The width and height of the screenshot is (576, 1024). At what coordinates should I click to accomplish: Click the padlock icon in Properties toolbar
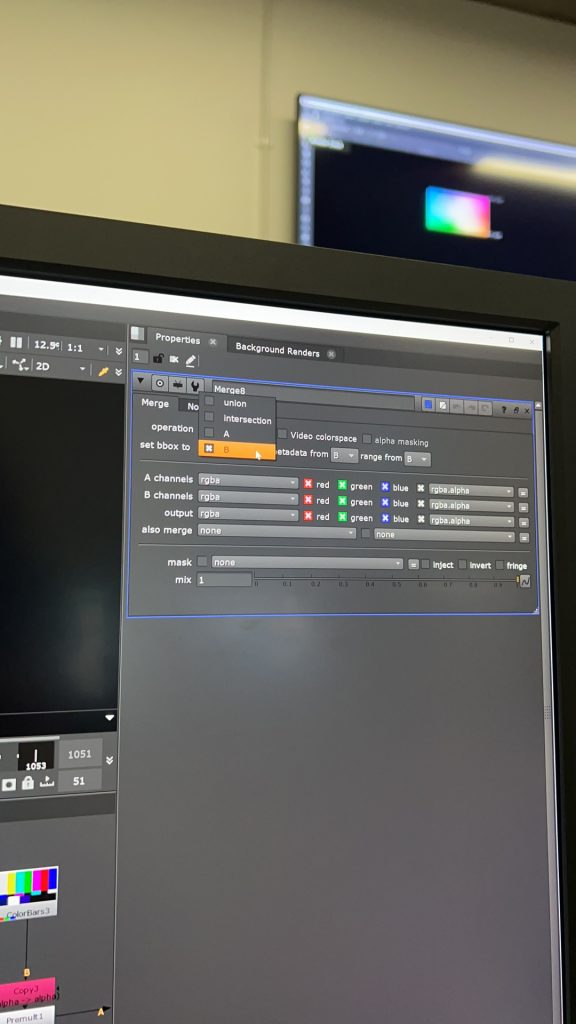pyautogui.click(x=158, y=359)
